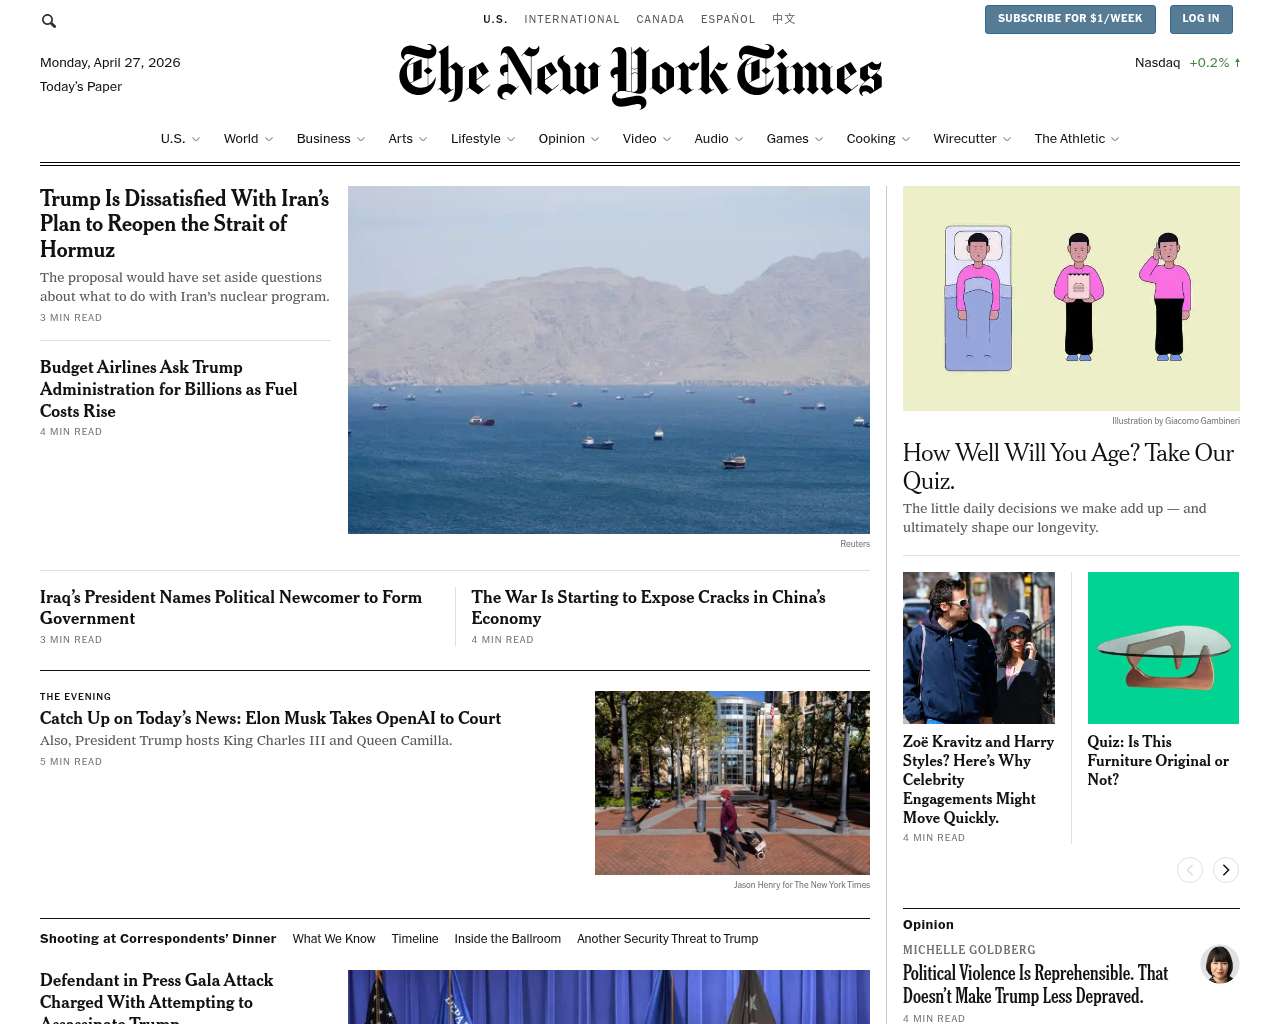Click the previous carousel arrow
The image size is (1280, 1024).
click(x=1190, y=870)
